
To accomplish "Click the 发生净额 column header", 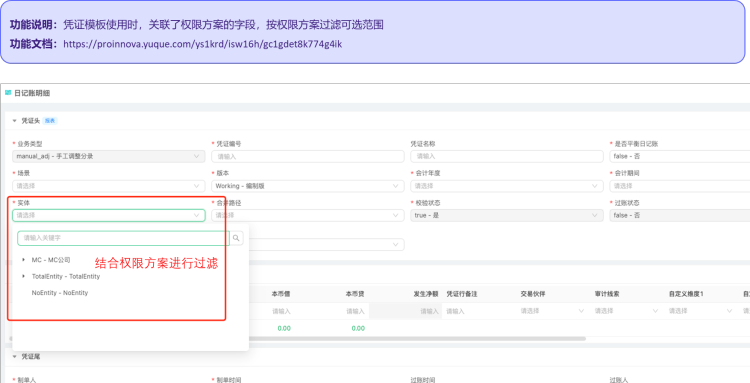I will (x=426, y=294).
